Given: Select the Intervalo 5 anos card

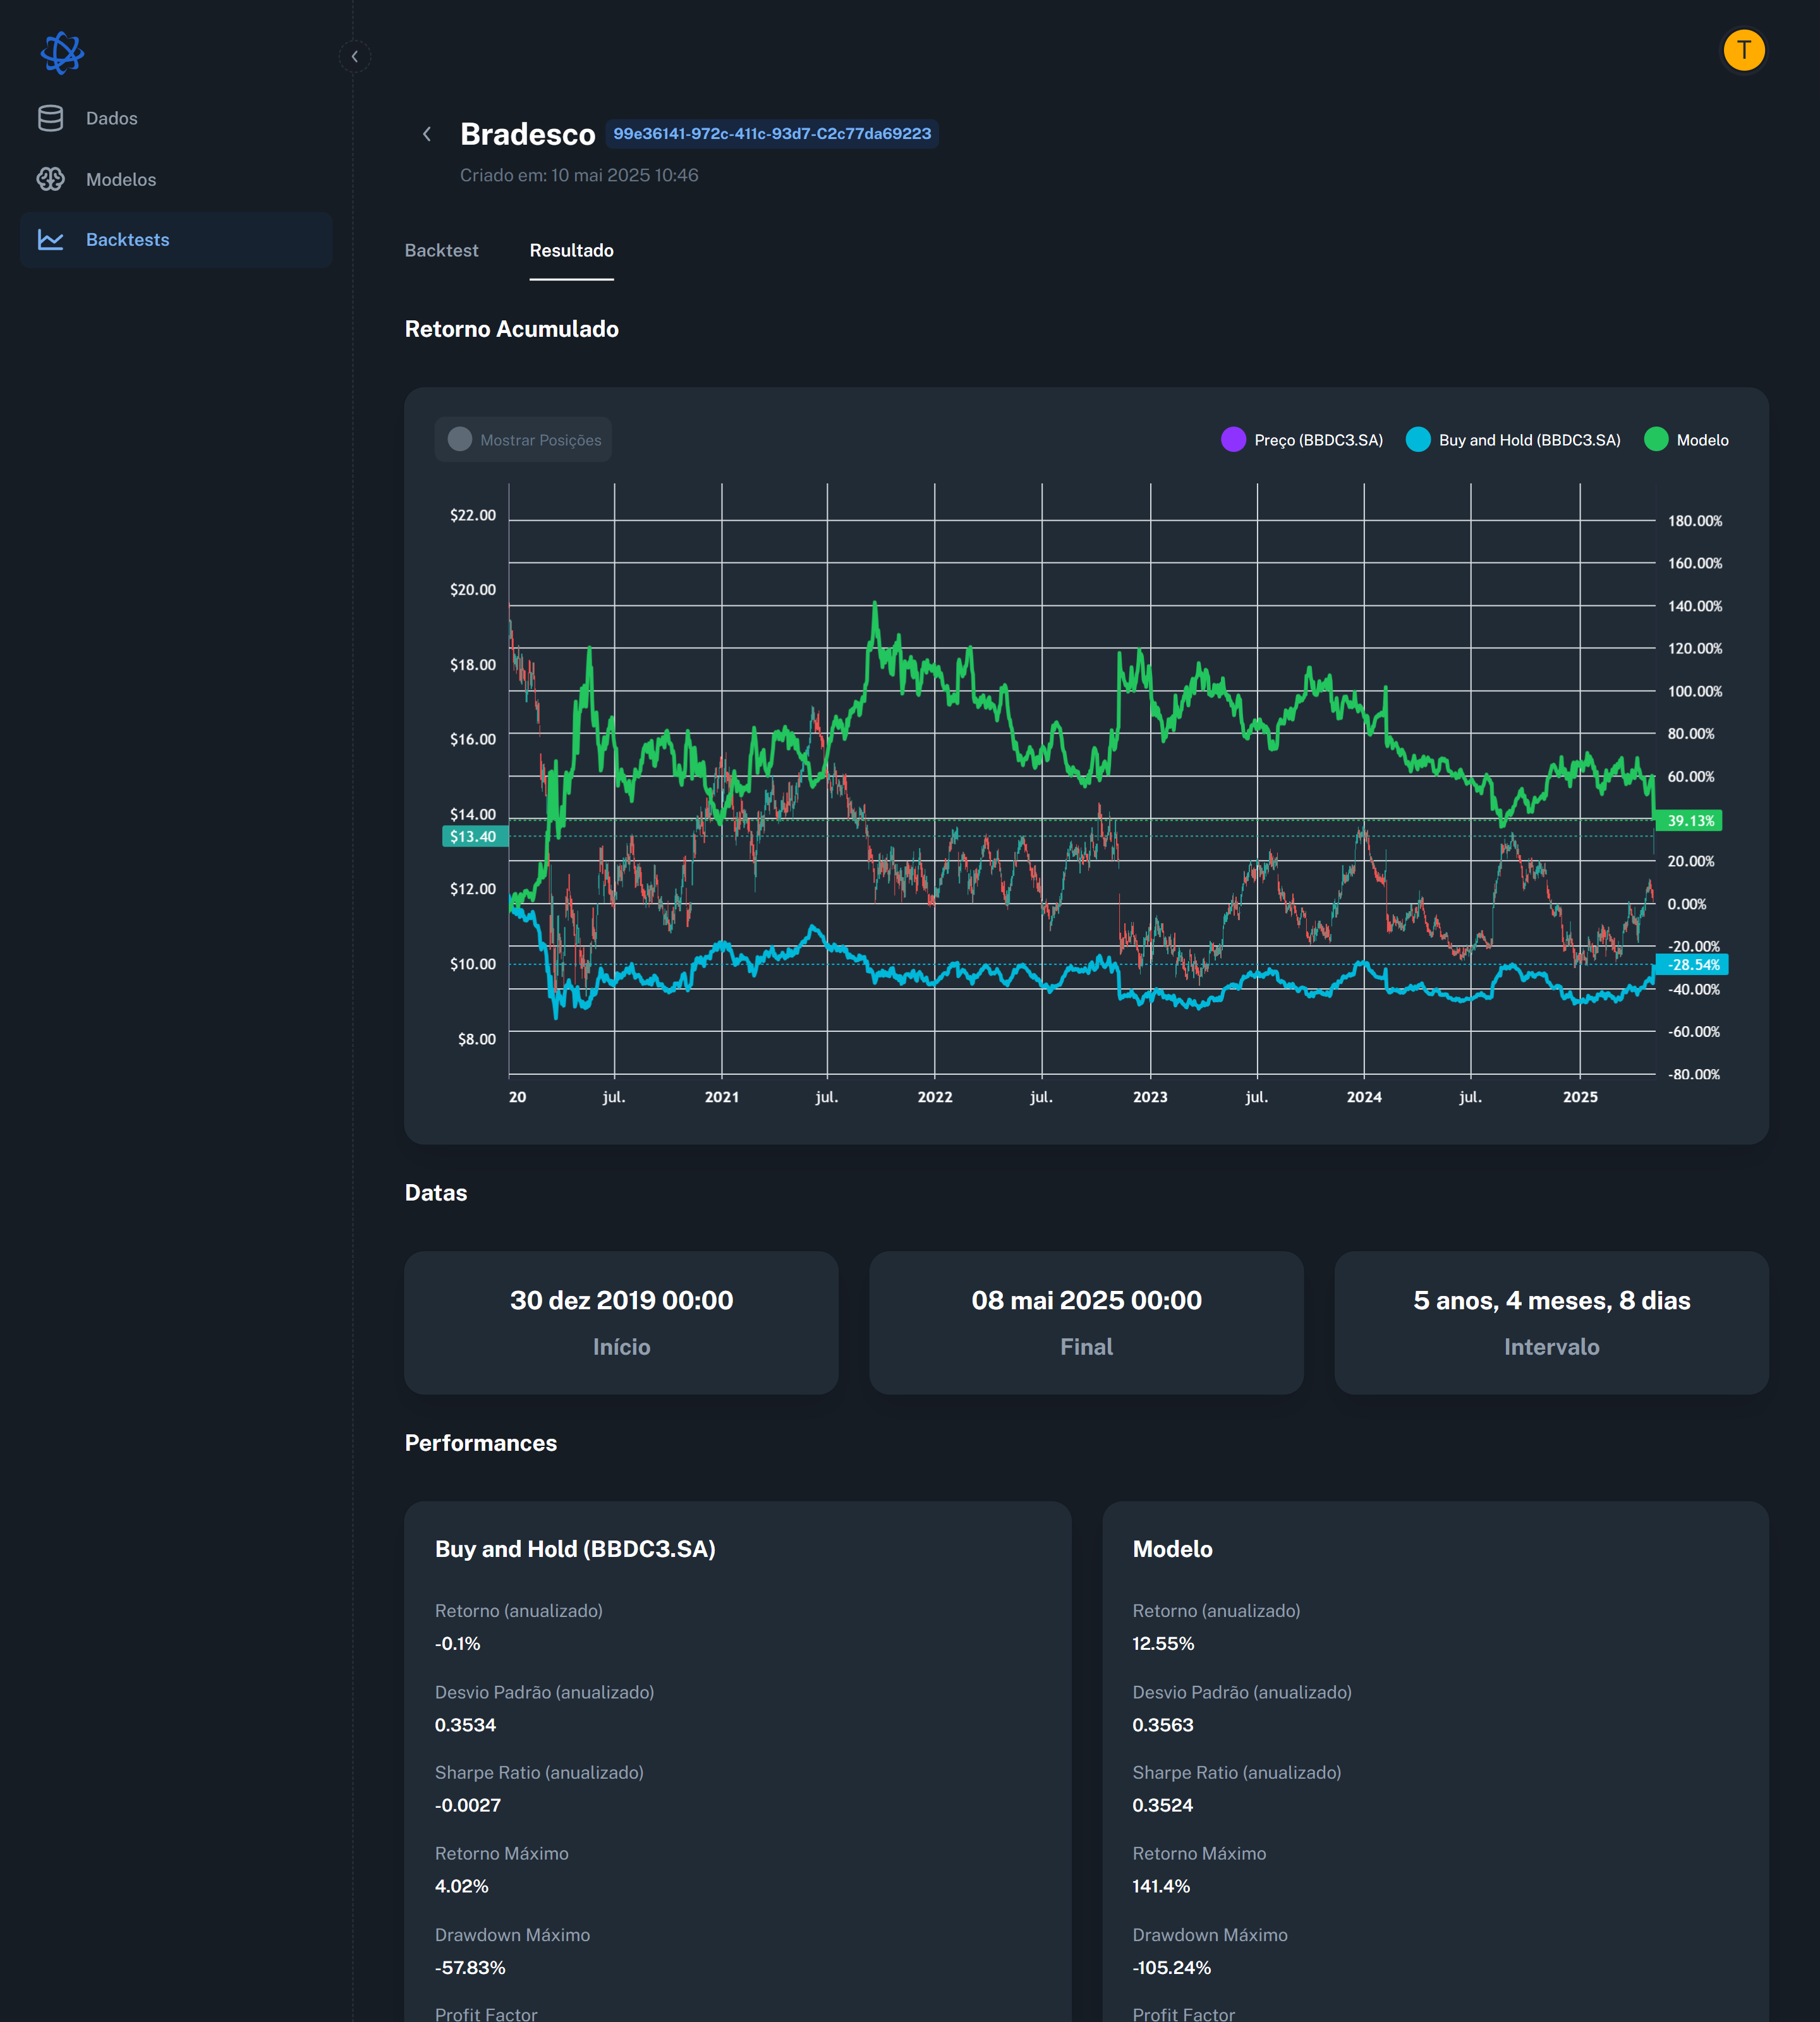Looking at the screenshot, I should [1551, 1322].
